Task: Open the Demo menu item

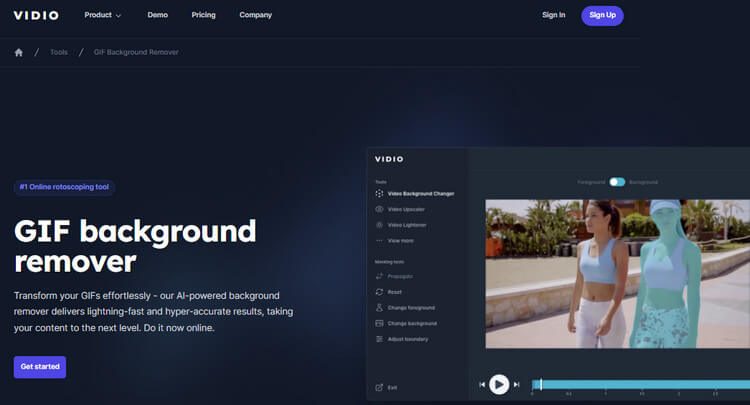Action: pyautogui.click(x=157, y=15)
